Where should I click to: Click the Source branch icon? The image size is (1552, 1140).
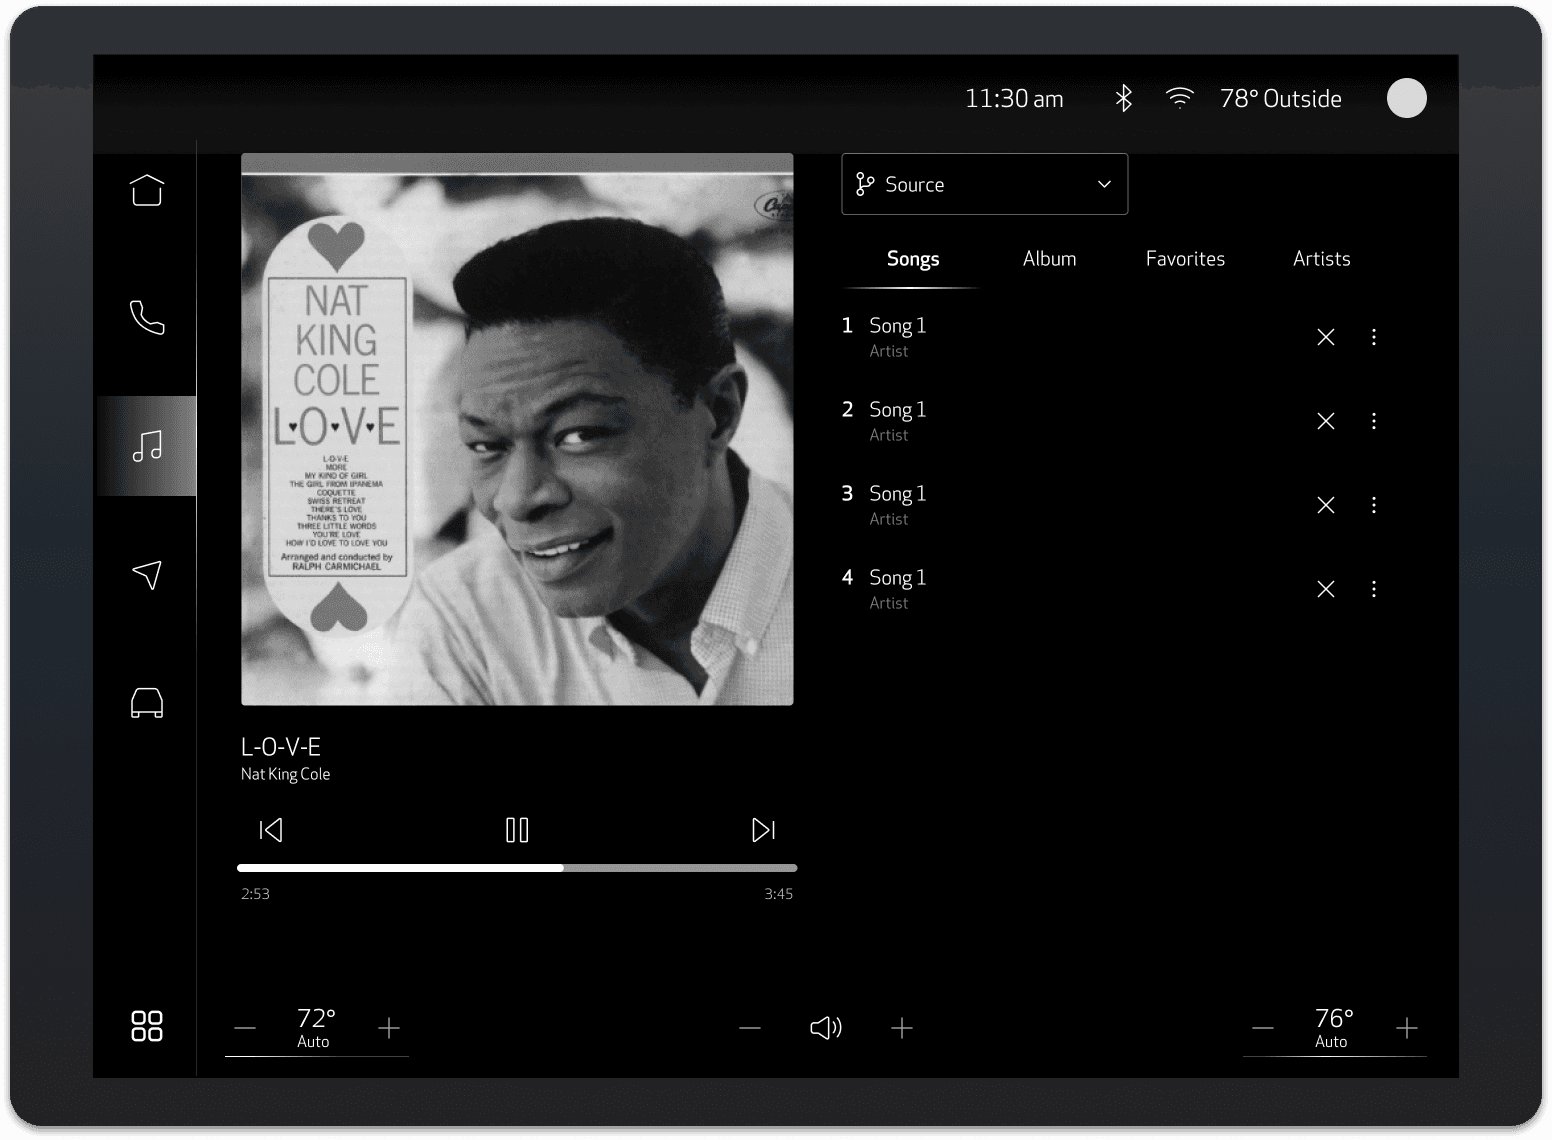(x=865, y=184)
